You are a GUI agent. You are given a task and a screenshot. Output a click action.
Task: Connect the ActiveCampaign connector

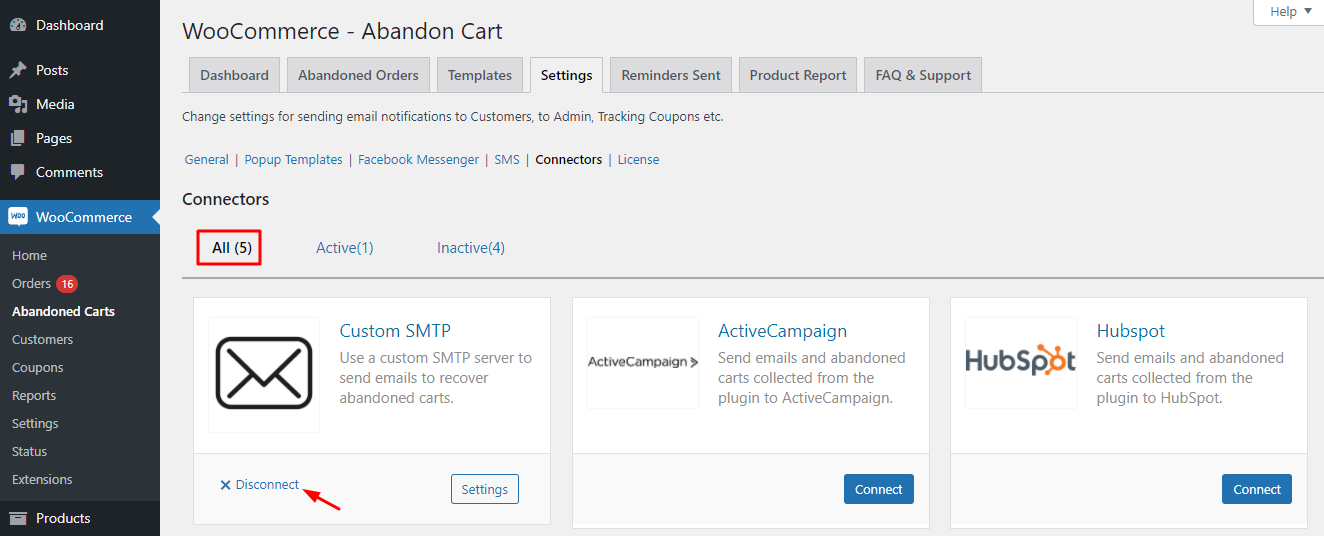coord(879,489)
